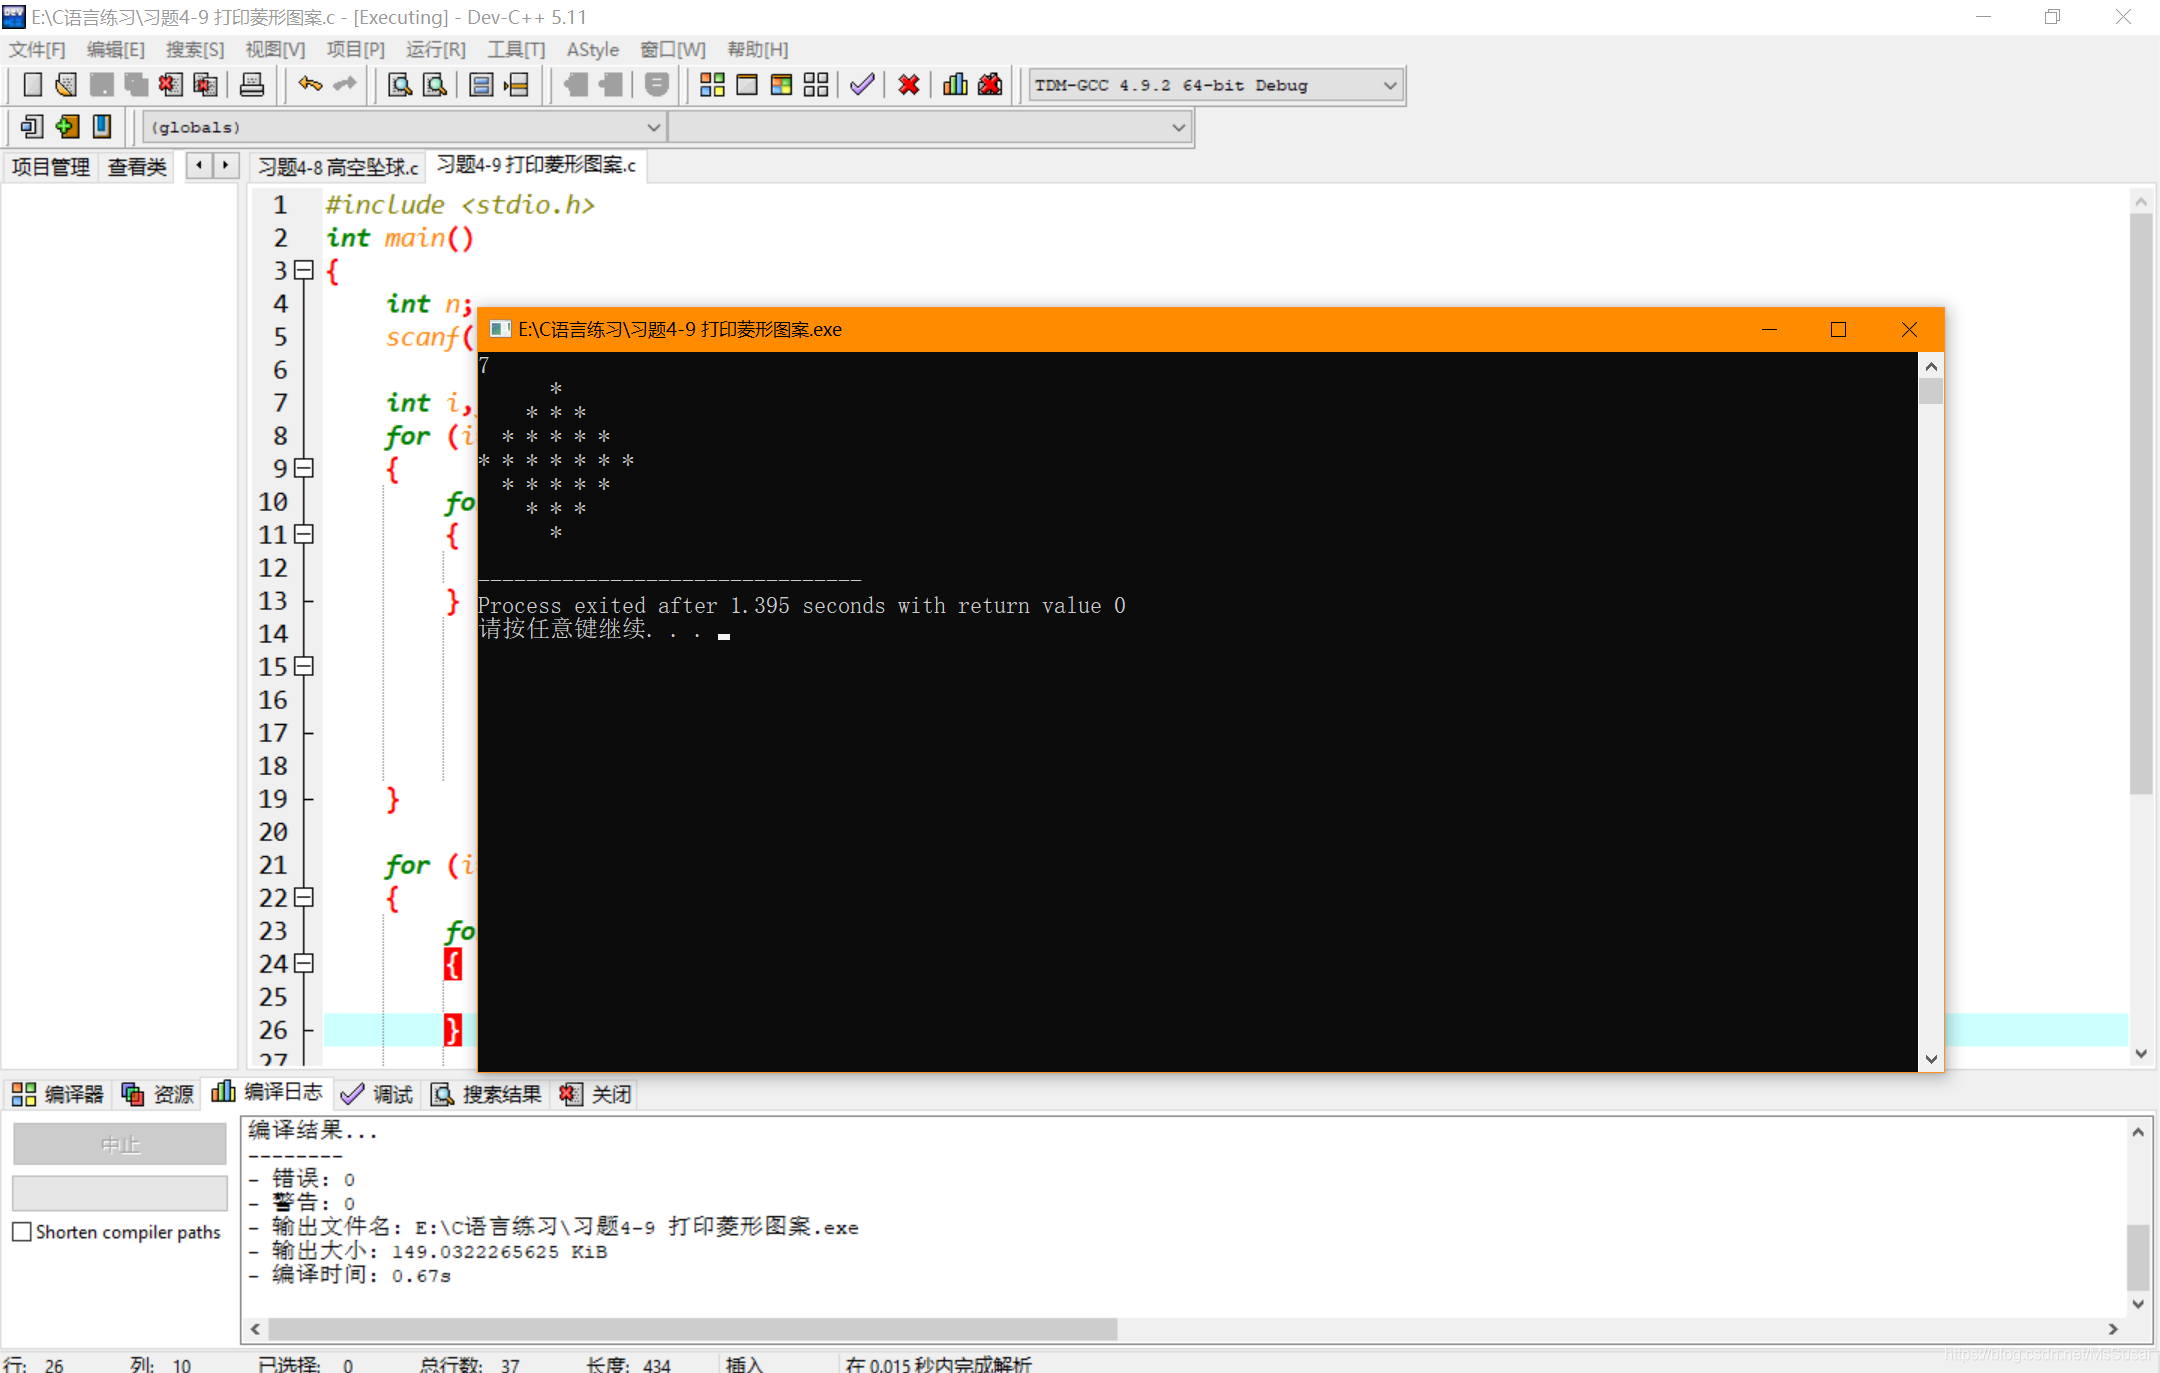Switch to the 习题4-8 高空坠球.c tab
The image size is (2160, 1373).
[338, 166]
